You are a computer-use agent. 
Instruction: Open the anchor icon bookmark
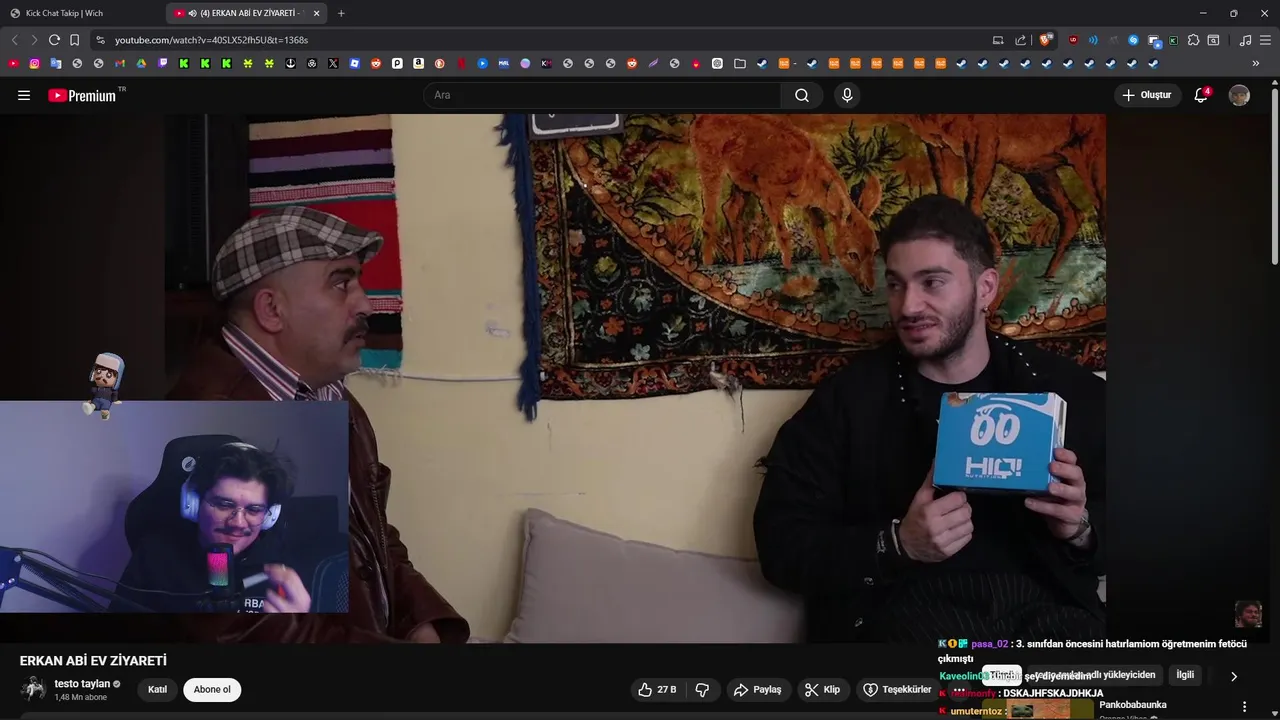click(x=290, y=63)
